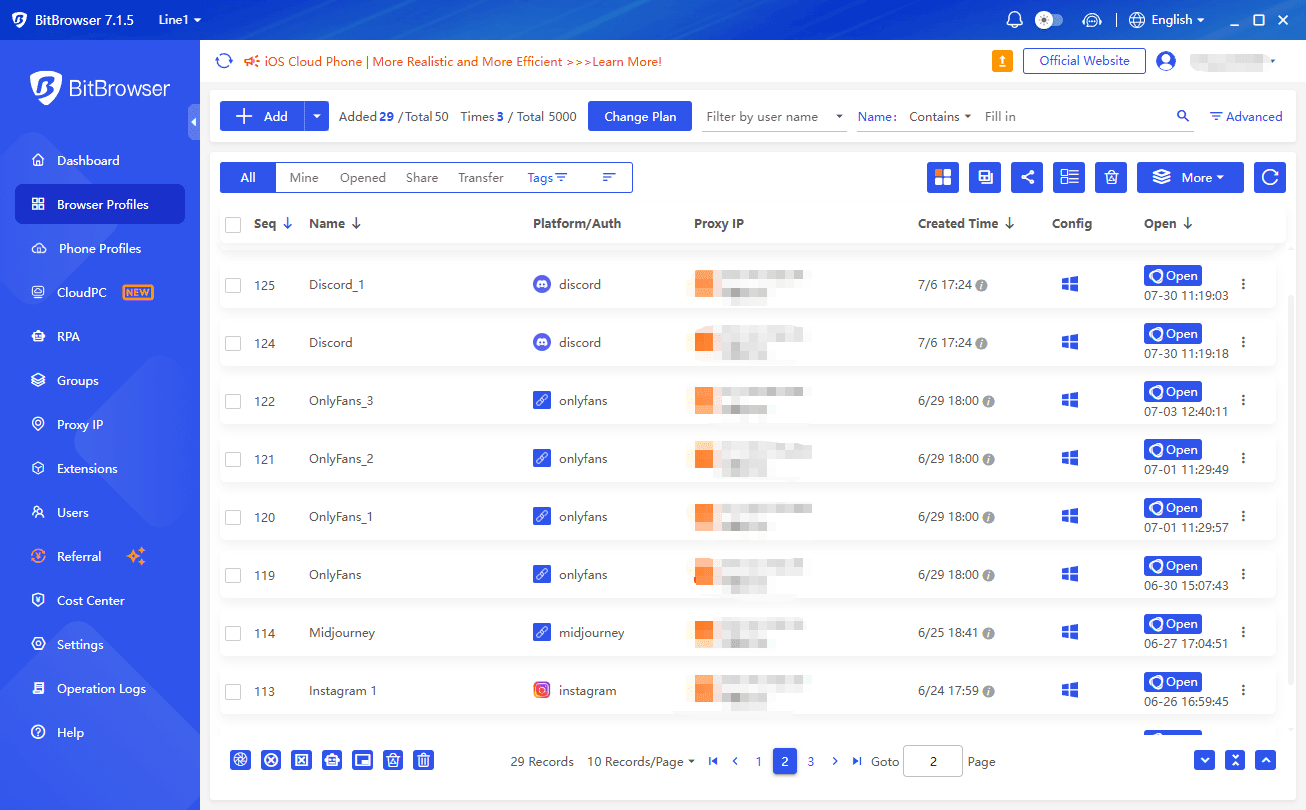
Task: Click the search magnifier icon
Action: [1183, 116]
